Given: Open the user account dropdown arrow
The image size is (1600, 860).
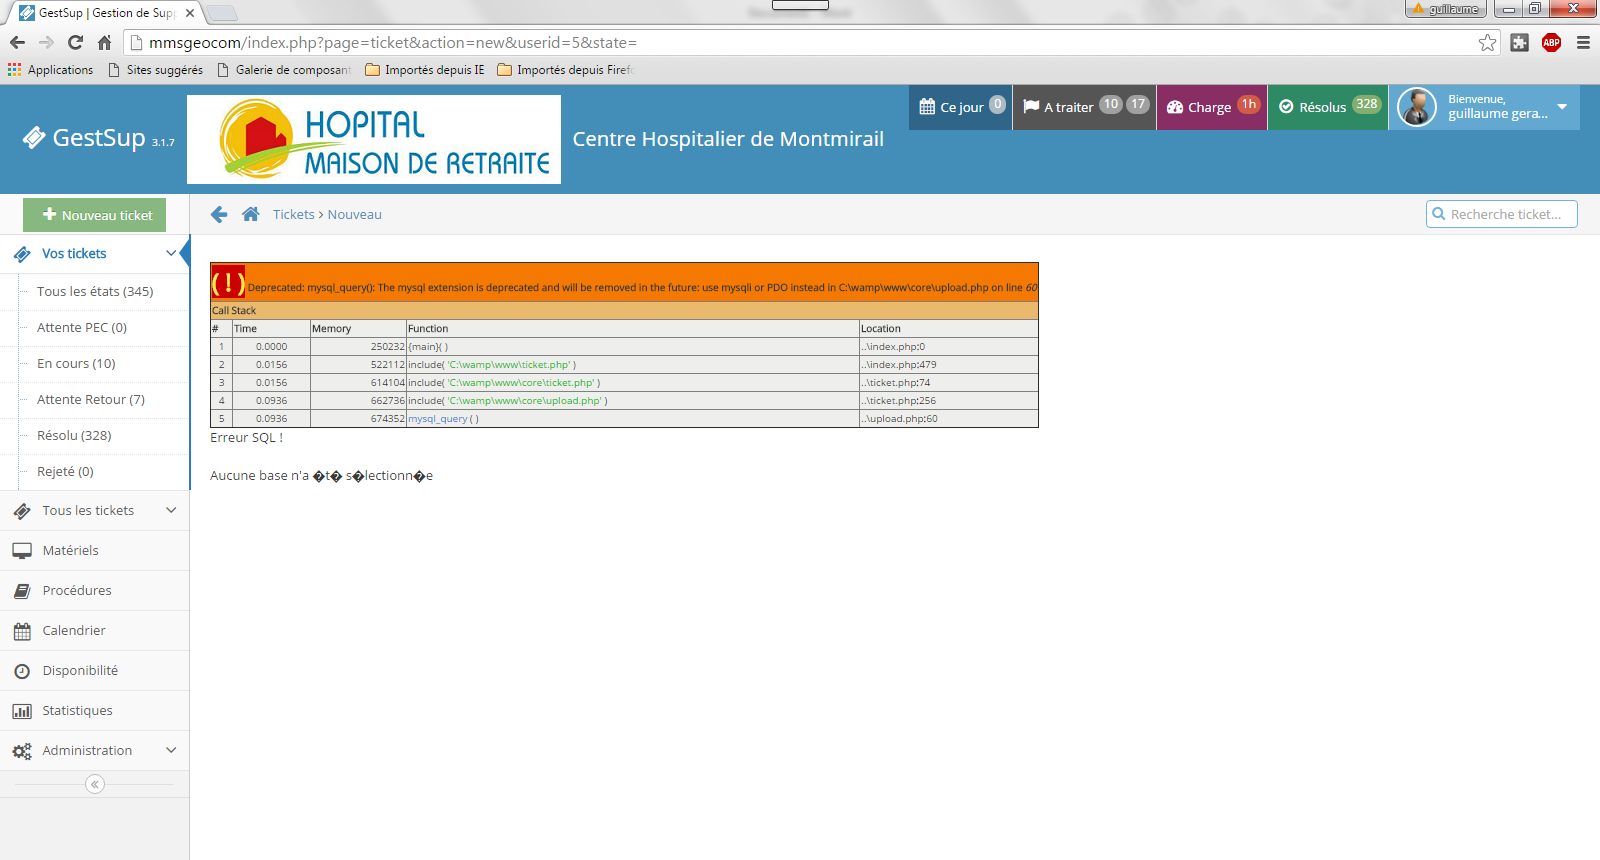Looking at the screenshot, I should click(x=1562, y=106).
